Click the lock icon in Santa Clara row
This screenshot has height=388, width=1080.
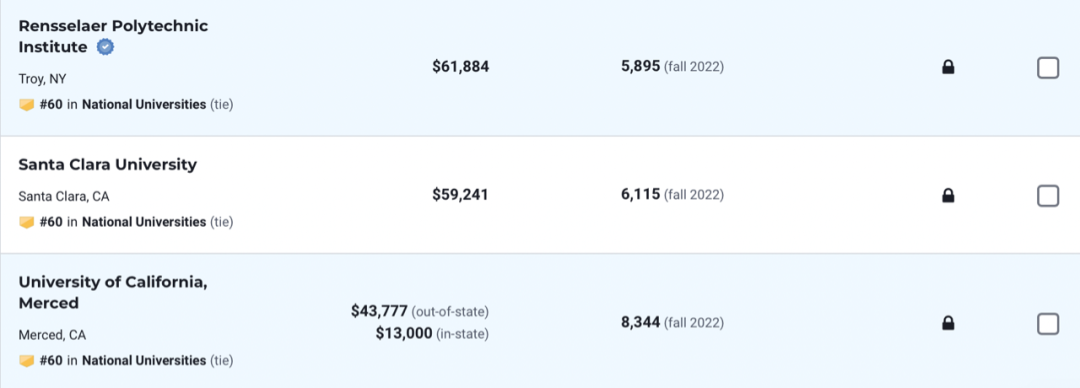coord(948,196)
